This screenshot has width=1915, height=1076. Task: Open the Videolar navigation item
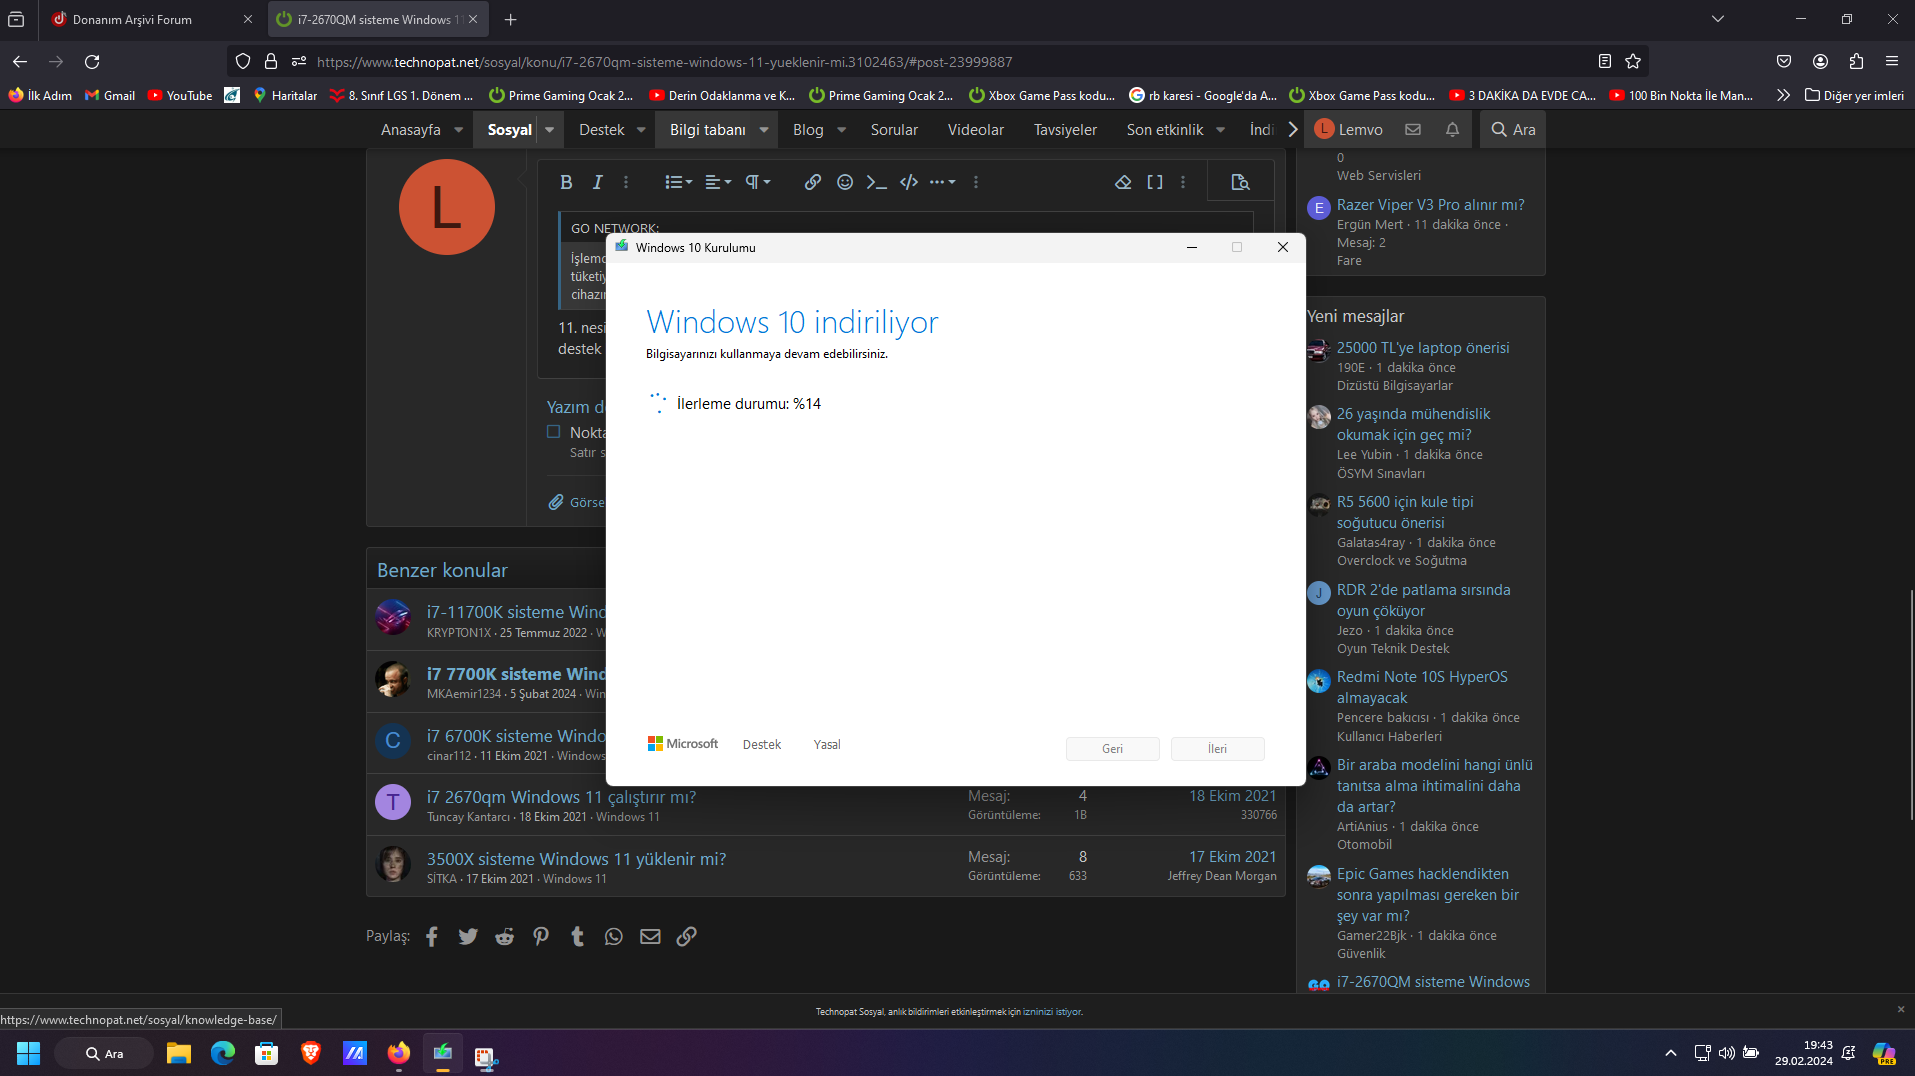coord(976,129)
